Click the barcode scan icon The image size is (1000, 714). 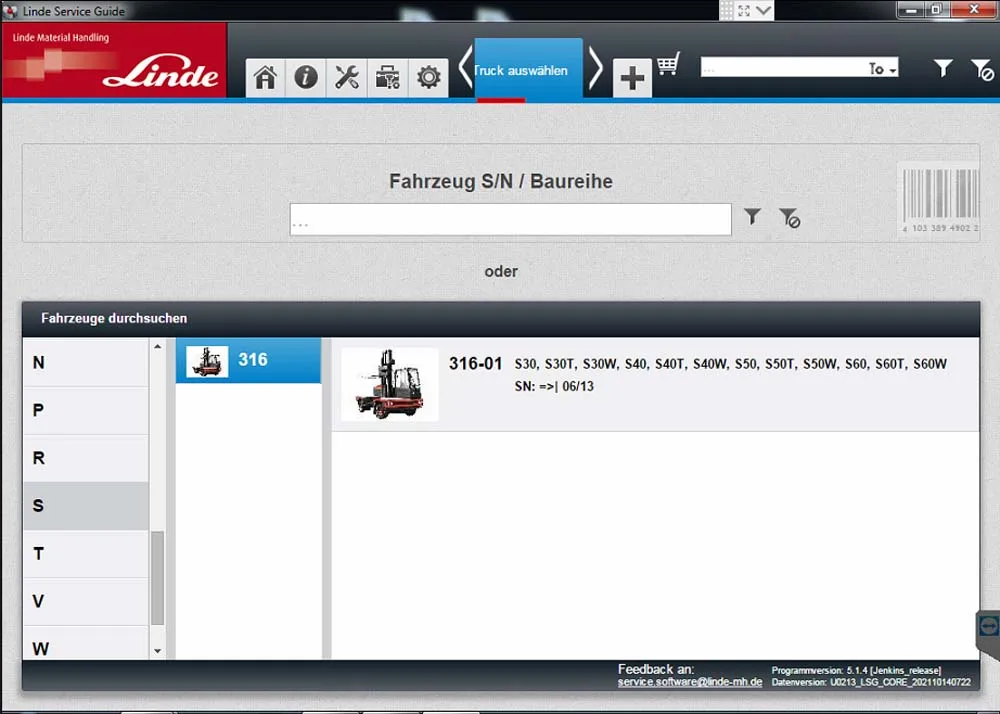(x=939, y=200)
